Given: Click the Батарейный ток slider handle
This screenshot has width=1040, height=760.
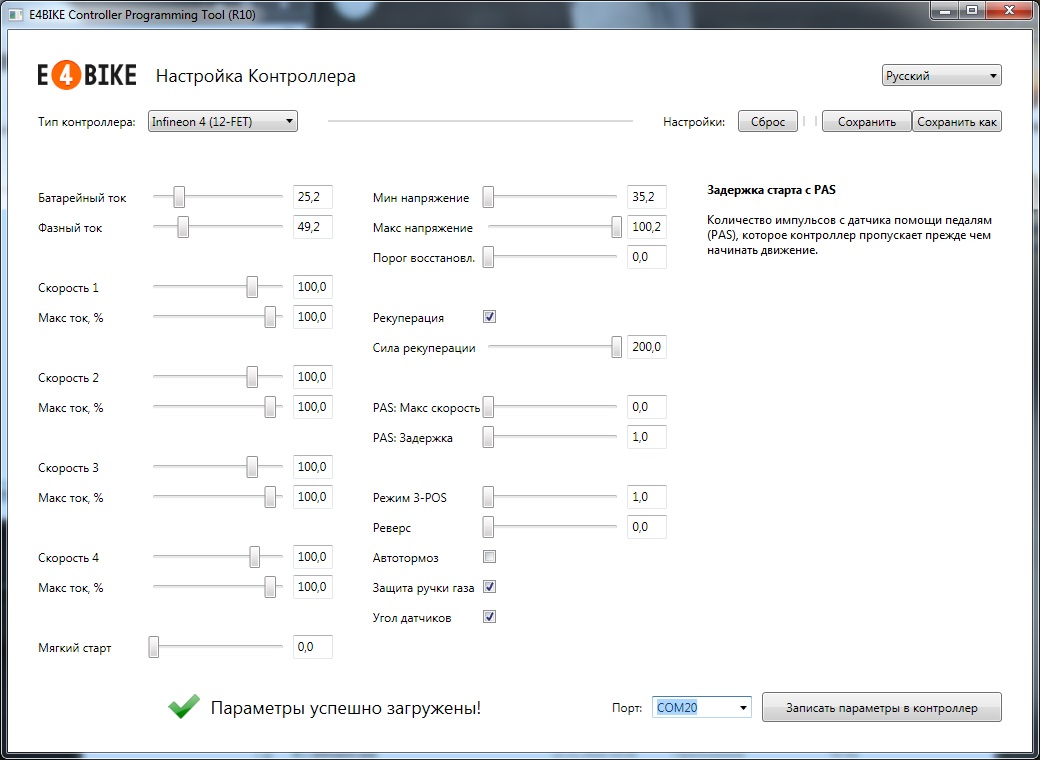Looking at the screenshot, I should pyautogui.click(x=179, y=197).
